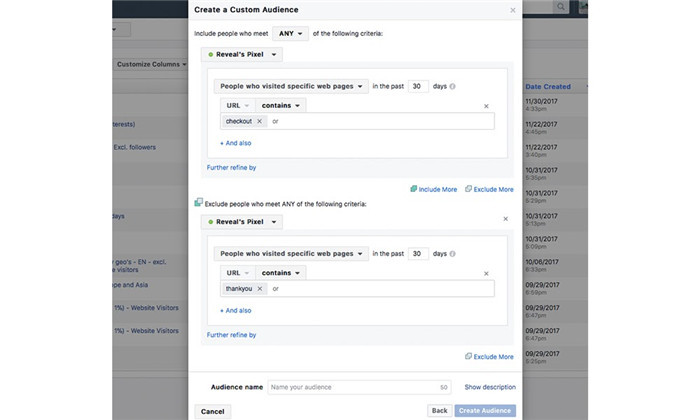Viewport: 700px width, 420px height.
Task: Click Further refine by in include section
Action: coord(231,167)
